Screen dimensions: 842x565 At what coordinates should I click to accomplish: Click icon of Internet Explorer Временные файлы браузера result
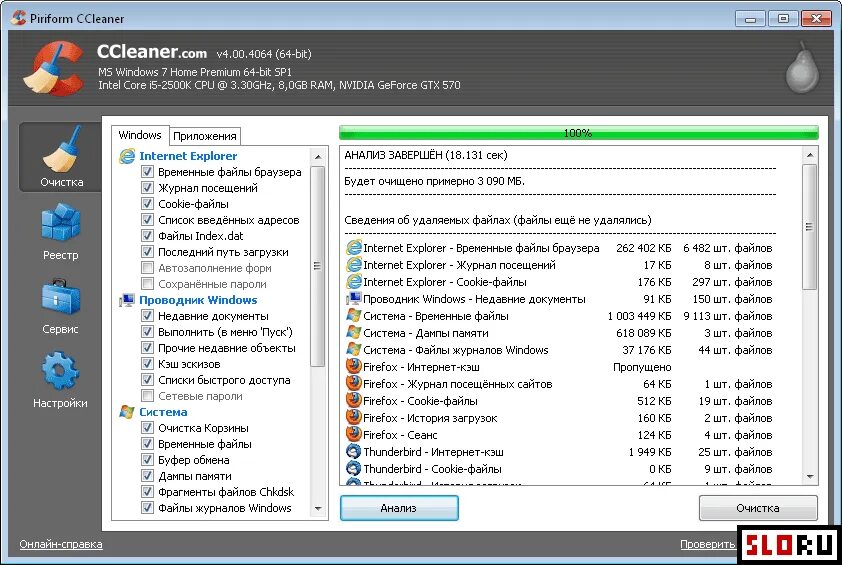354,248
